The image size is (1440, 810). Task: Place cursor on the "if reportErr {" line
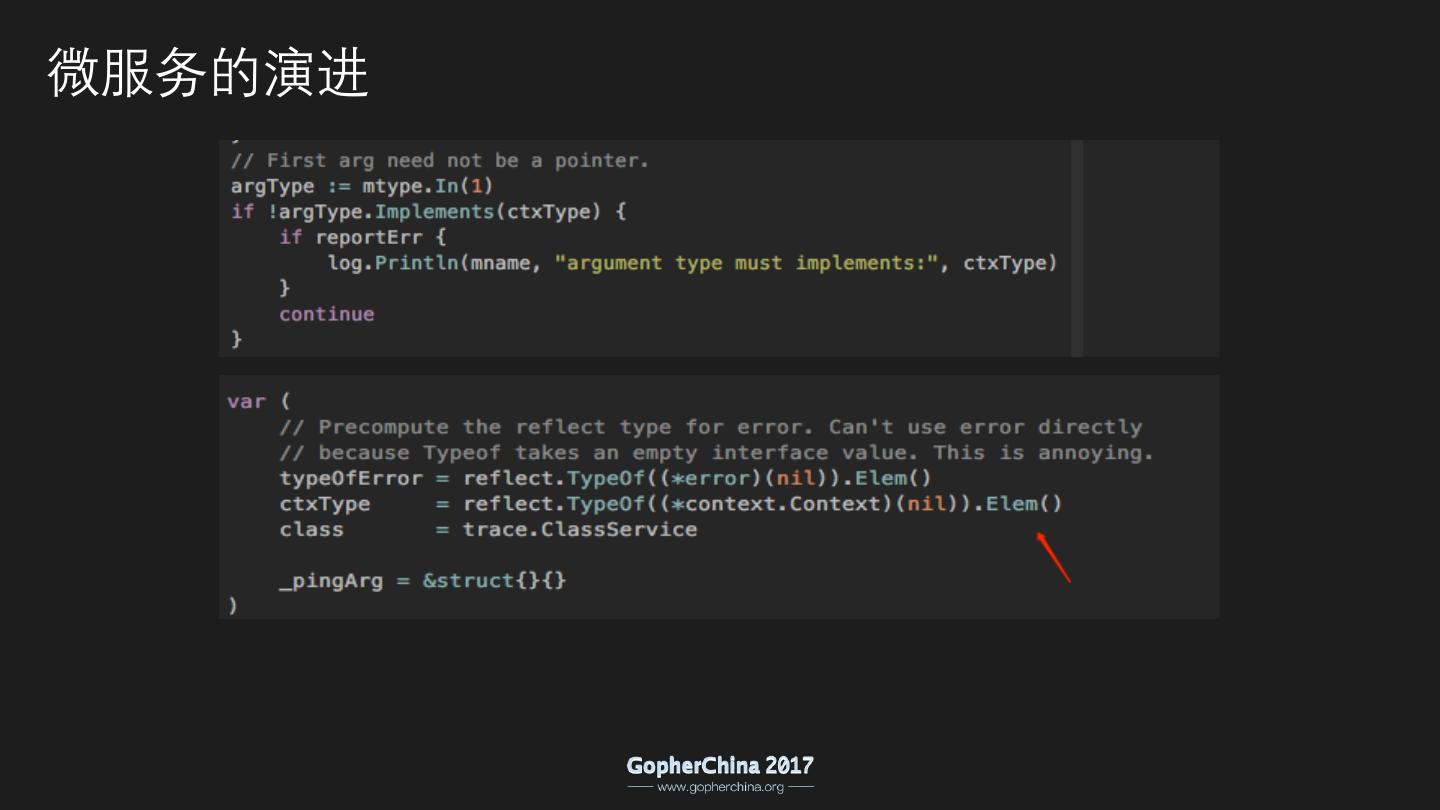(362, 237)
